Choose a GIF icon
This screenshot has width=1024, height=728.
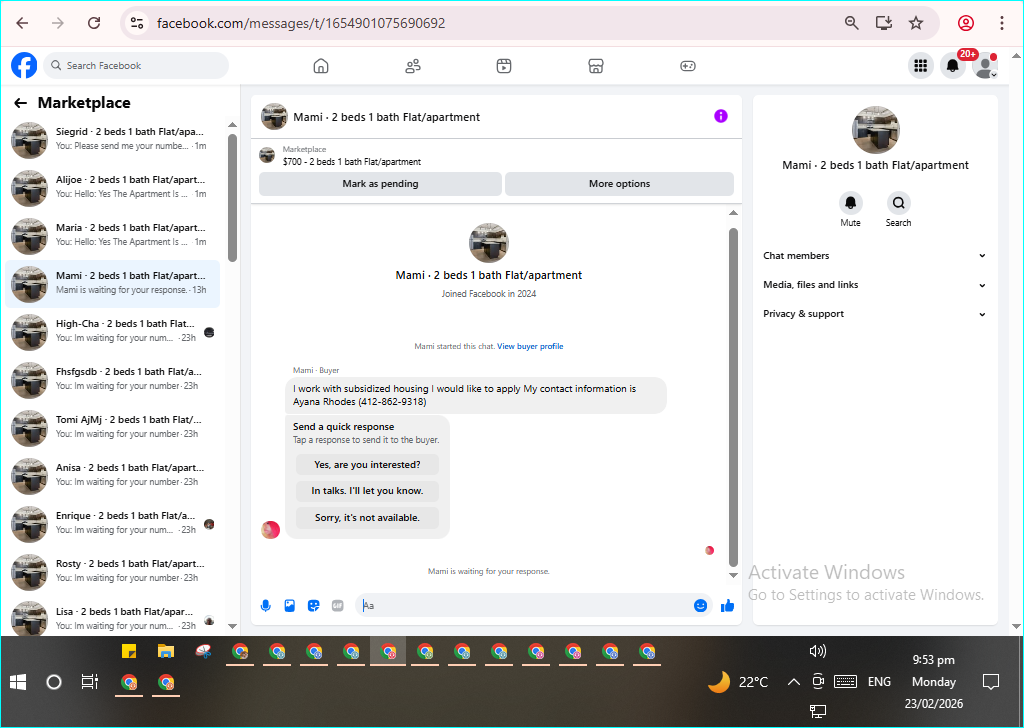338,606
